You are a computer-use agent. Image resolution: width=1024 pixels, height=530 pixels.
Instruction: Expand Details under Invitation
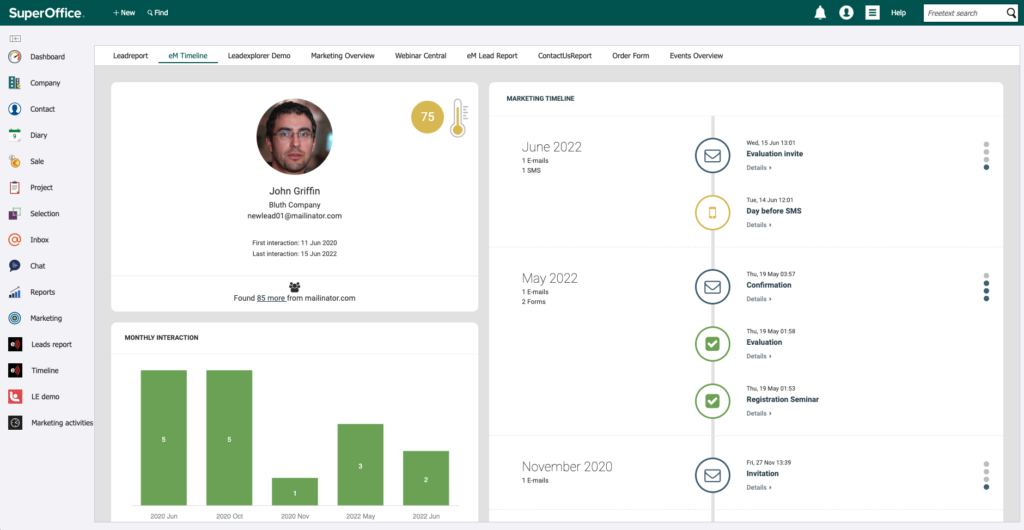(759, 487)
